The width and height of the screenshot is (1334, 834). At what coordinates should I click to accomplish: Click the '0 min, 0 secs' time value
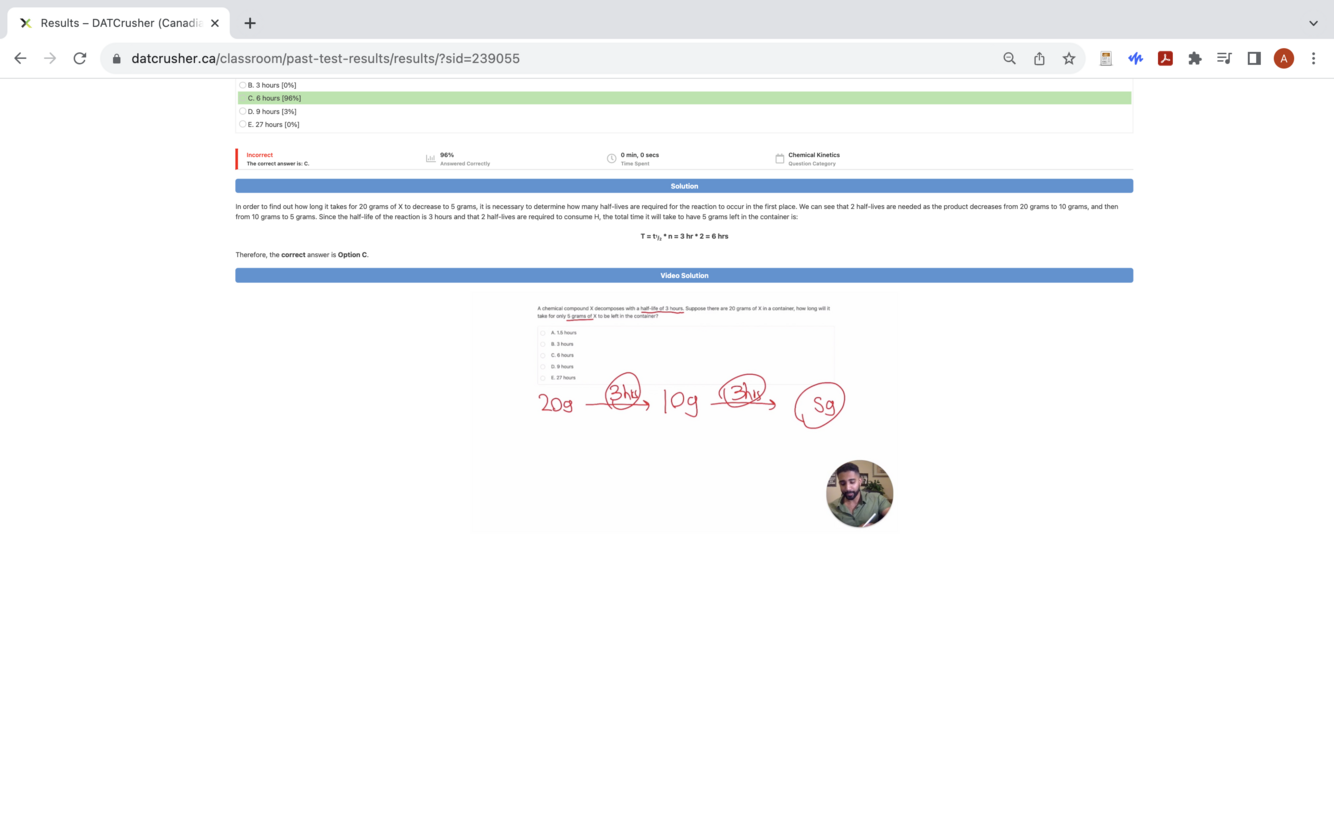pos(640,155)
